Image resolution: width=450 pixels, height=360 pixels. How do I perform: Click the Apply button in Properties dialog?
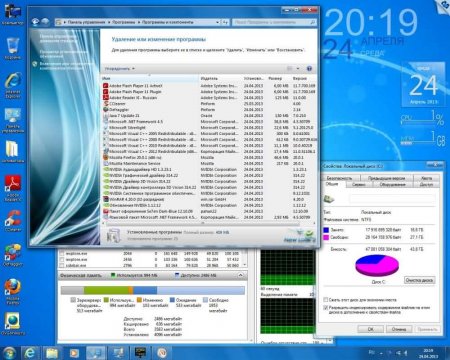[427, 329]
